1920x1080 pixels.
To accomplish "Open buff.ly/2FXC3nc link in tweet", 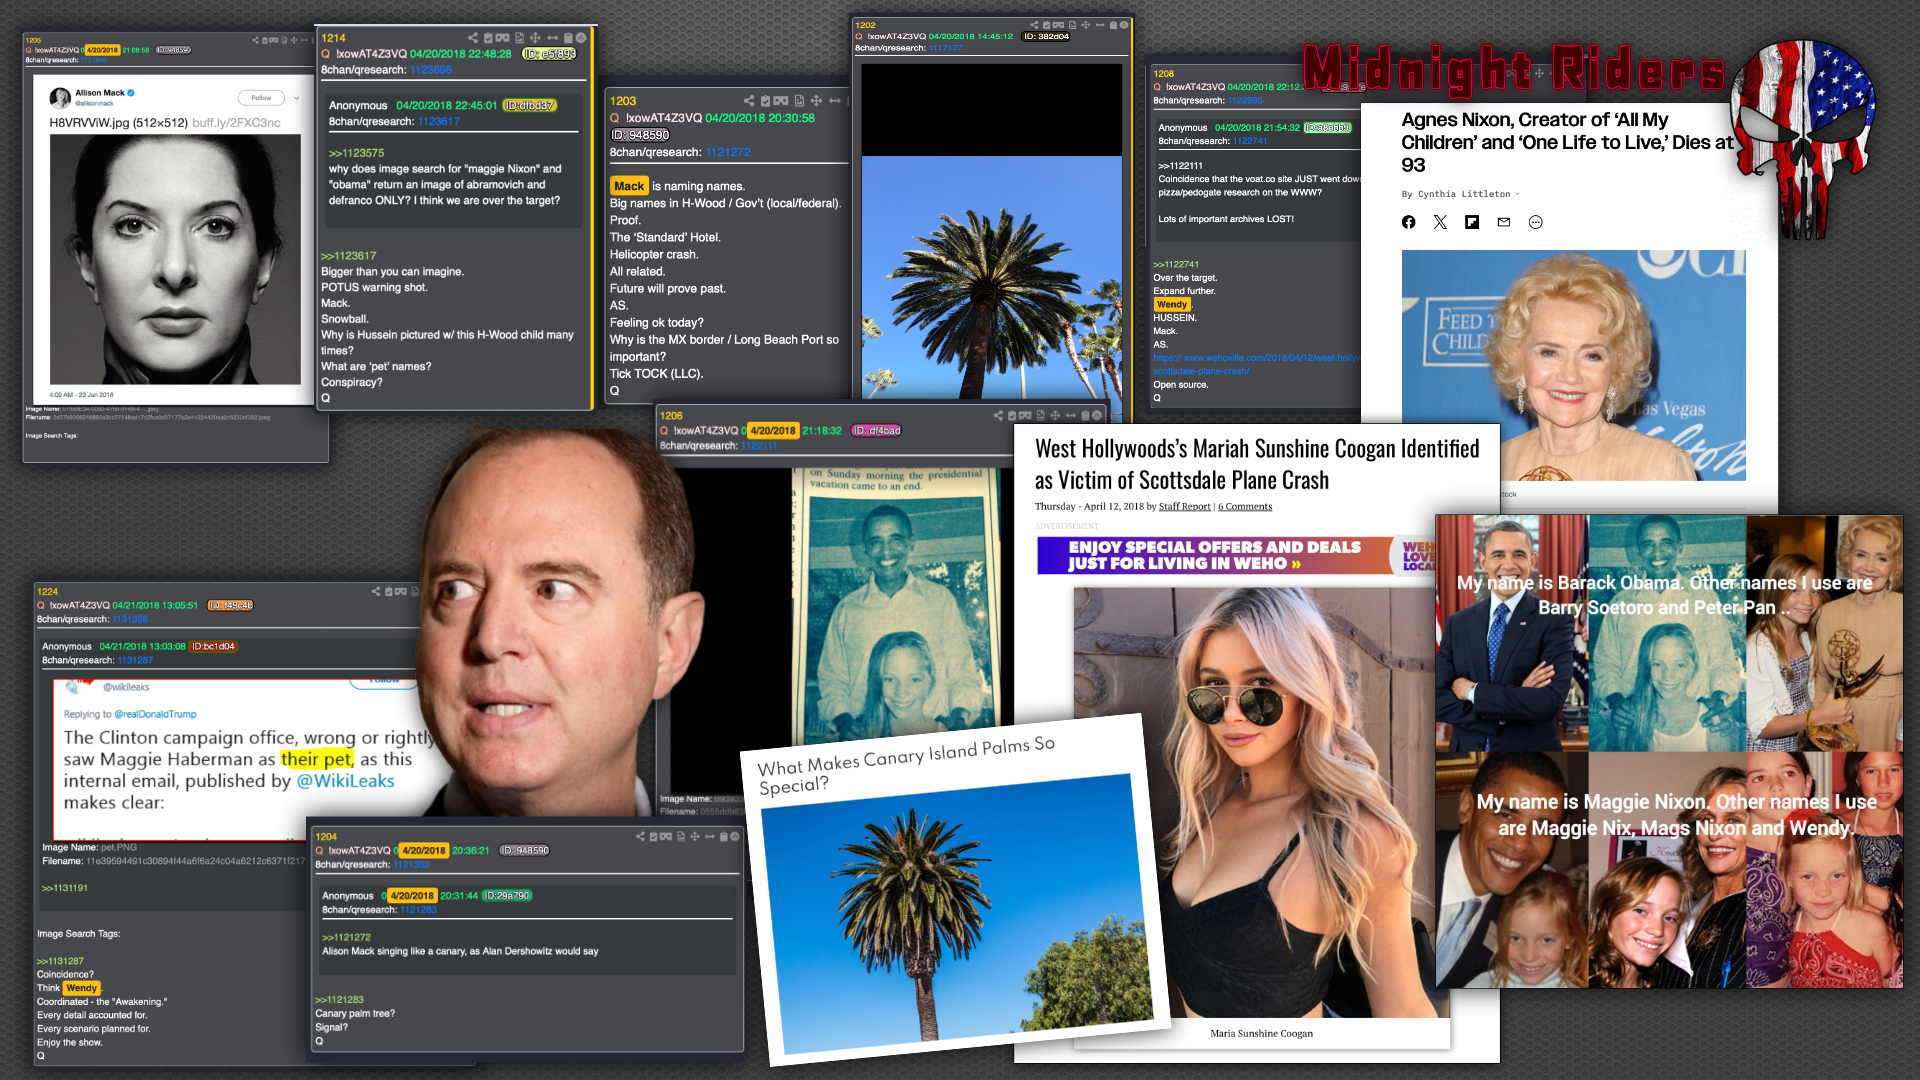I will [x=236, y=123].
